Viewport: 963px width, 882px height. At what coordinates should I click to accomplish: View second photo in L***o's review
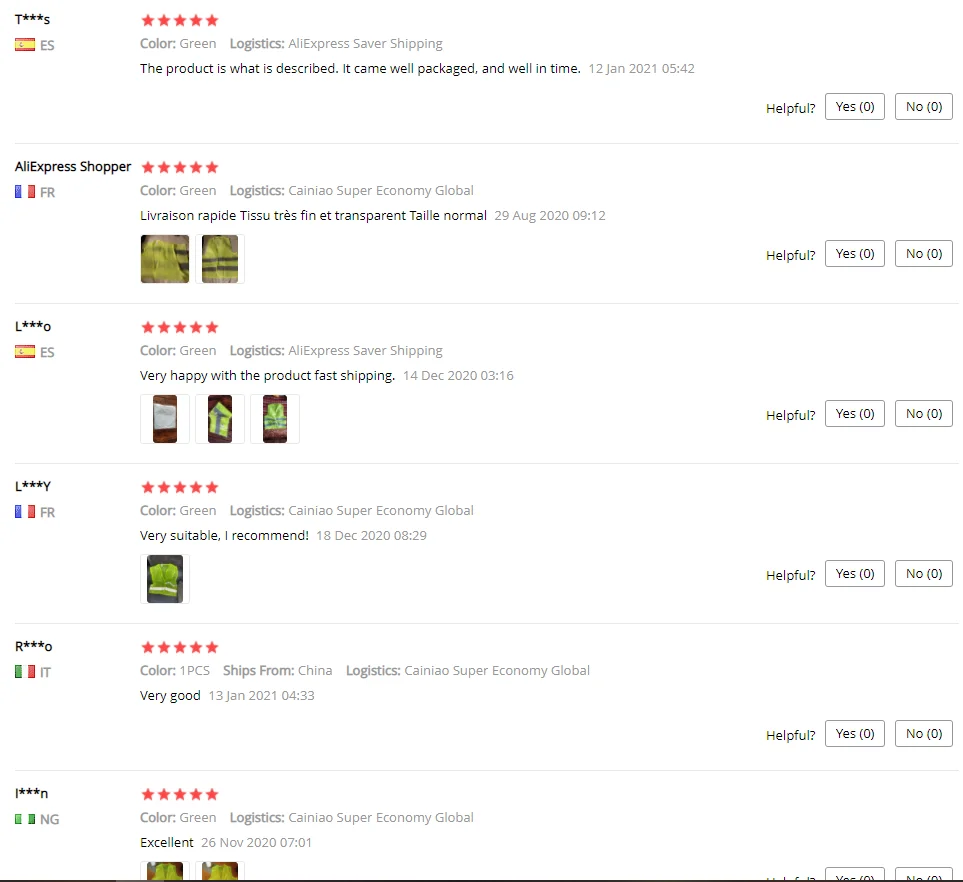pyautogui.click(x=220, y=419)
